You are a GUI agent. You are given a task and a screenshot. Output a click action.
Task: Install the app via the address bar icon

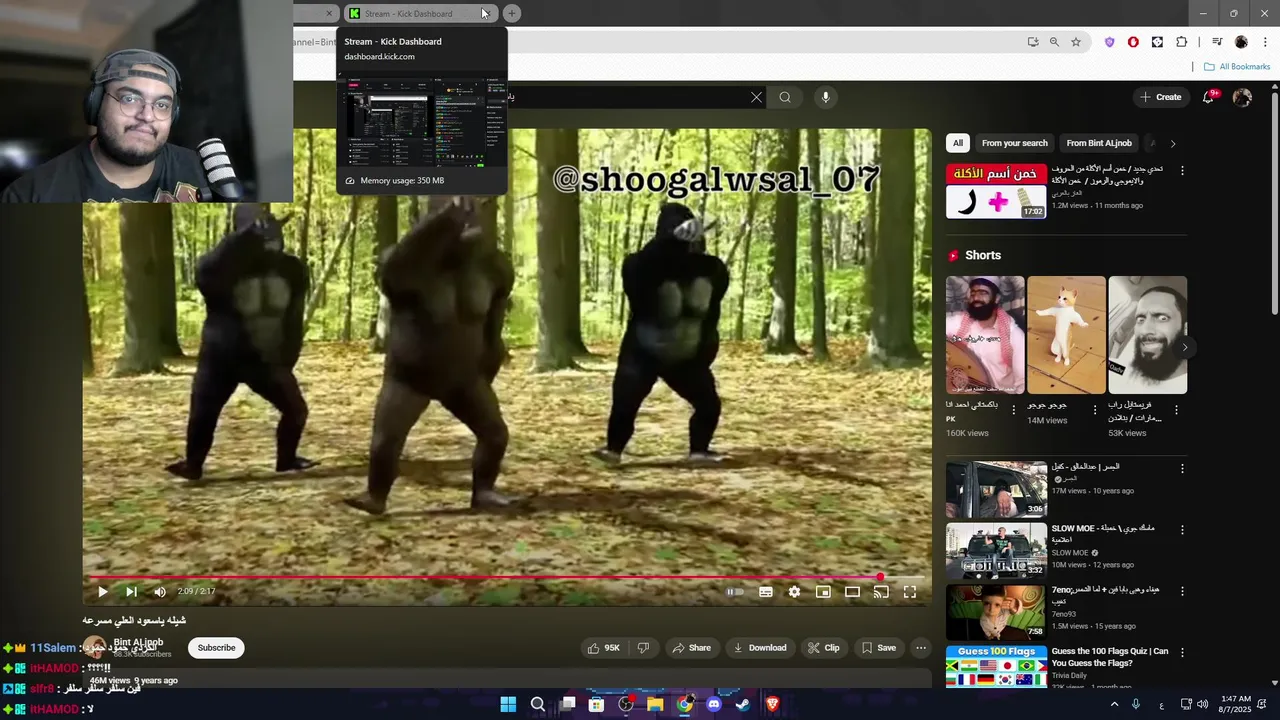tap(1032, 42)
